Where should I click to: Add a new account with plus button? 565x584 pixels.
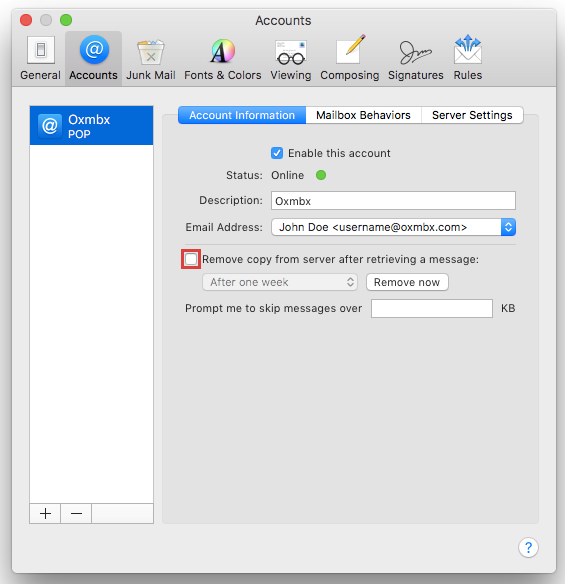(x=45, y=514)
